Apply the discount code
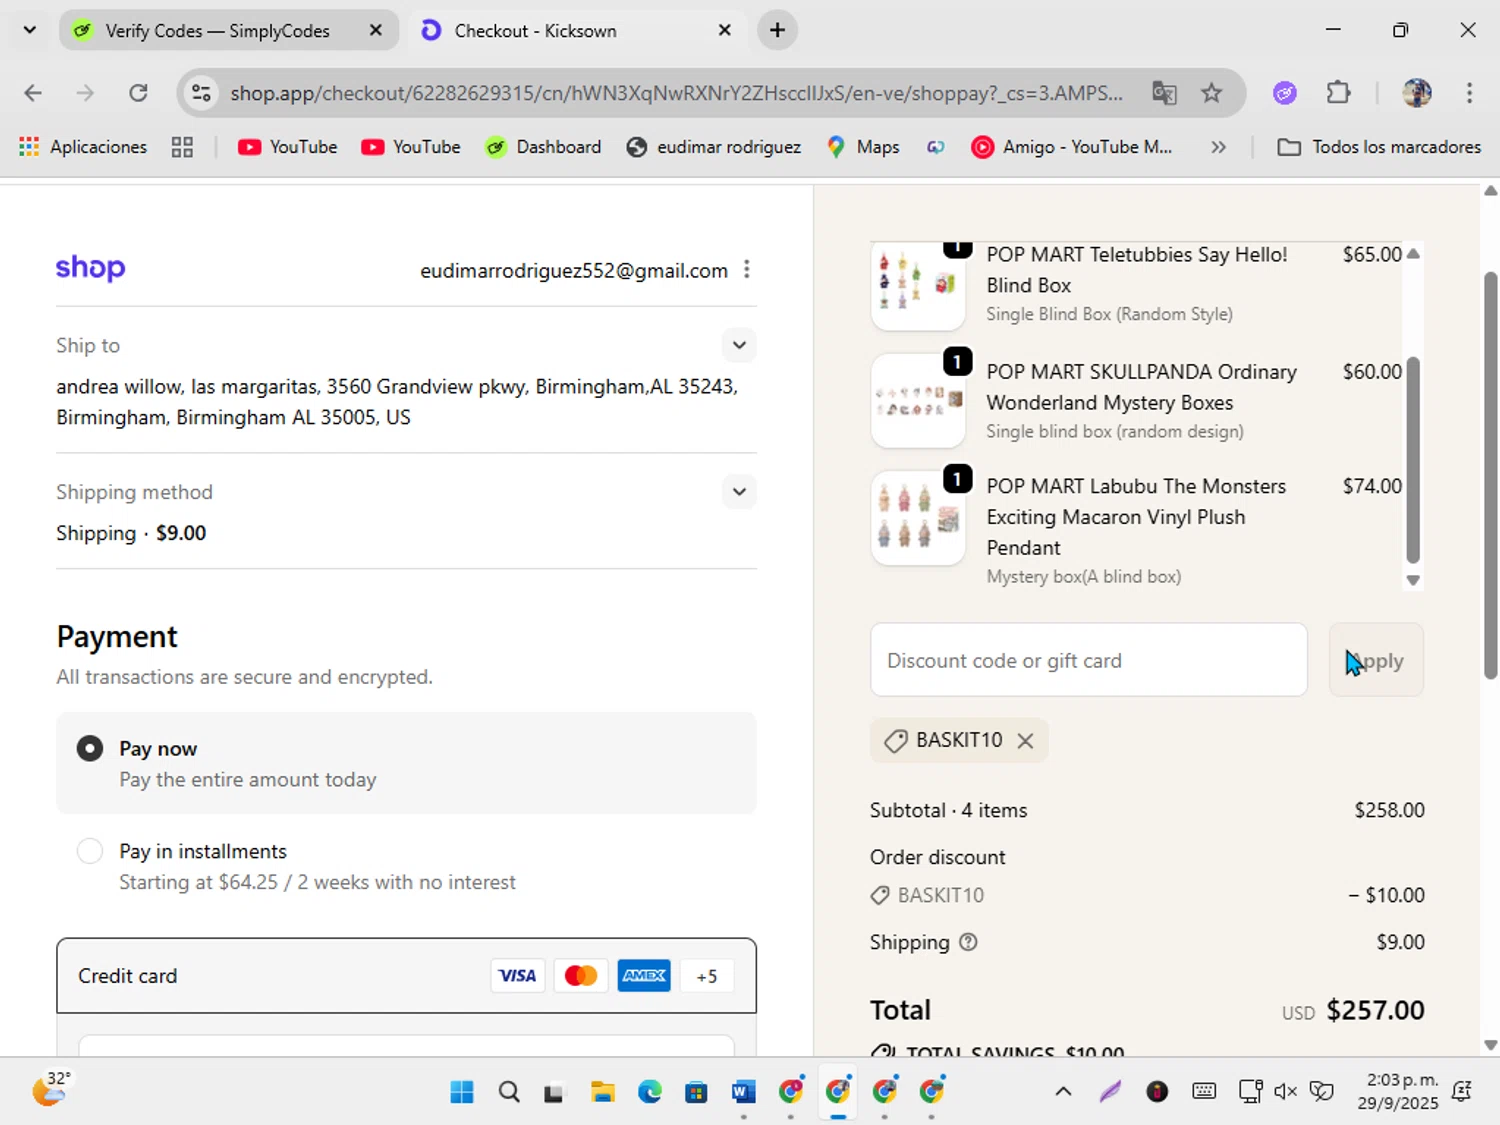 [x=1376, y=660]
